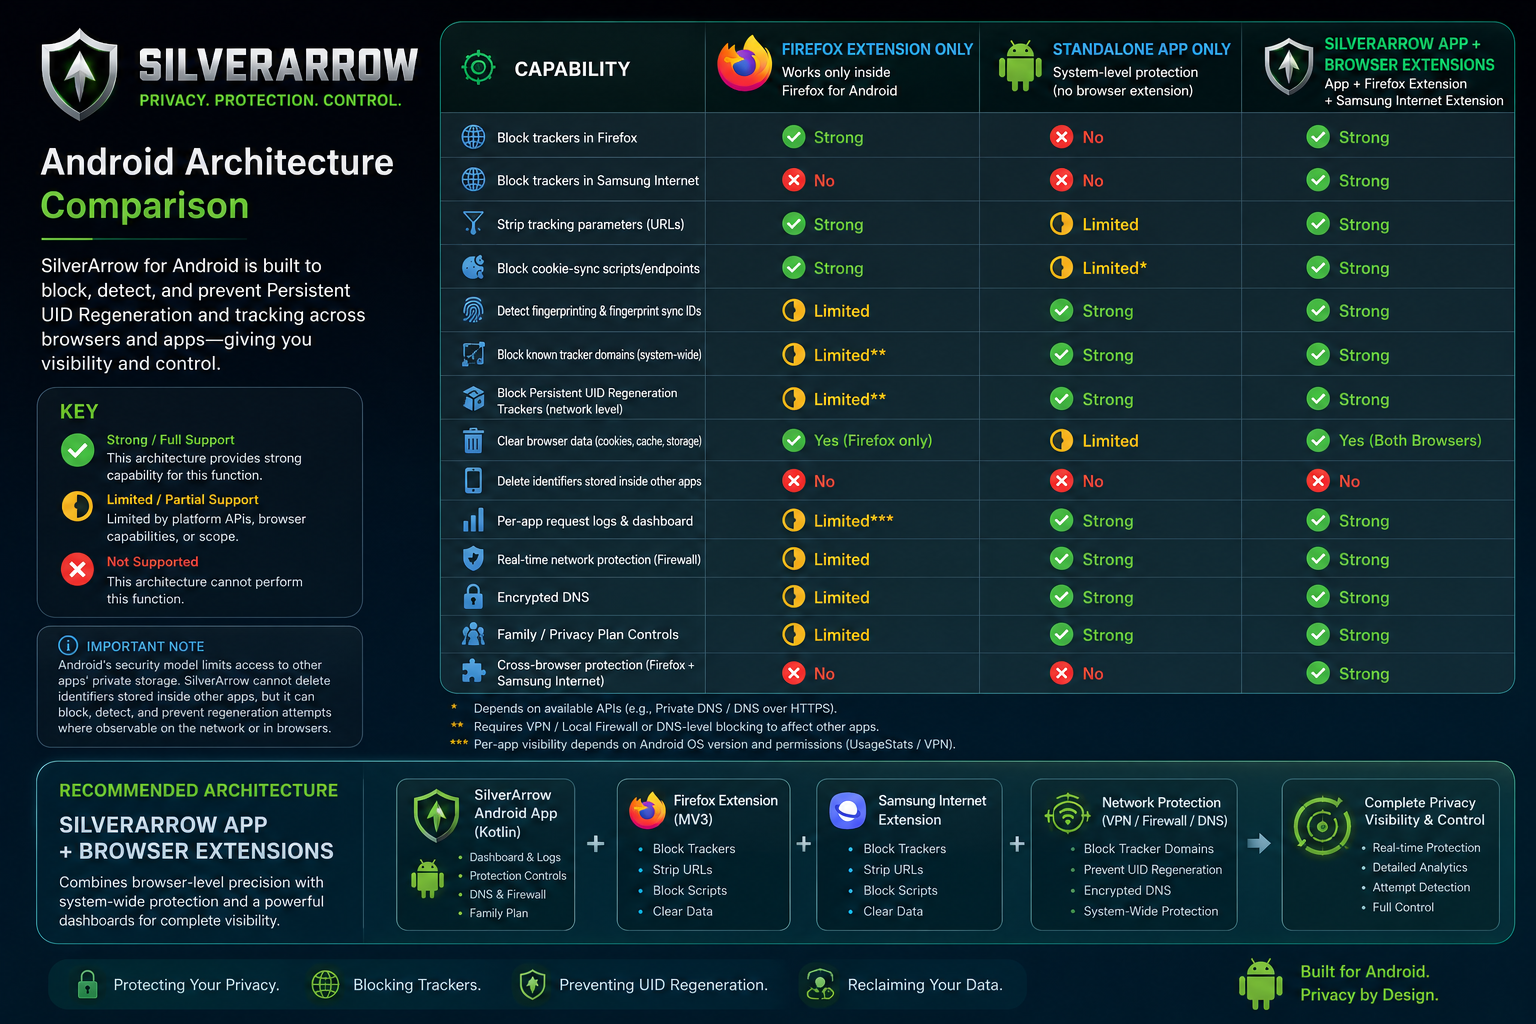The height and width of the screenshot is (1024, 1536).
Task: Click funnel icon beside Strip tracking parameters
Action: (x=473, y=223)
